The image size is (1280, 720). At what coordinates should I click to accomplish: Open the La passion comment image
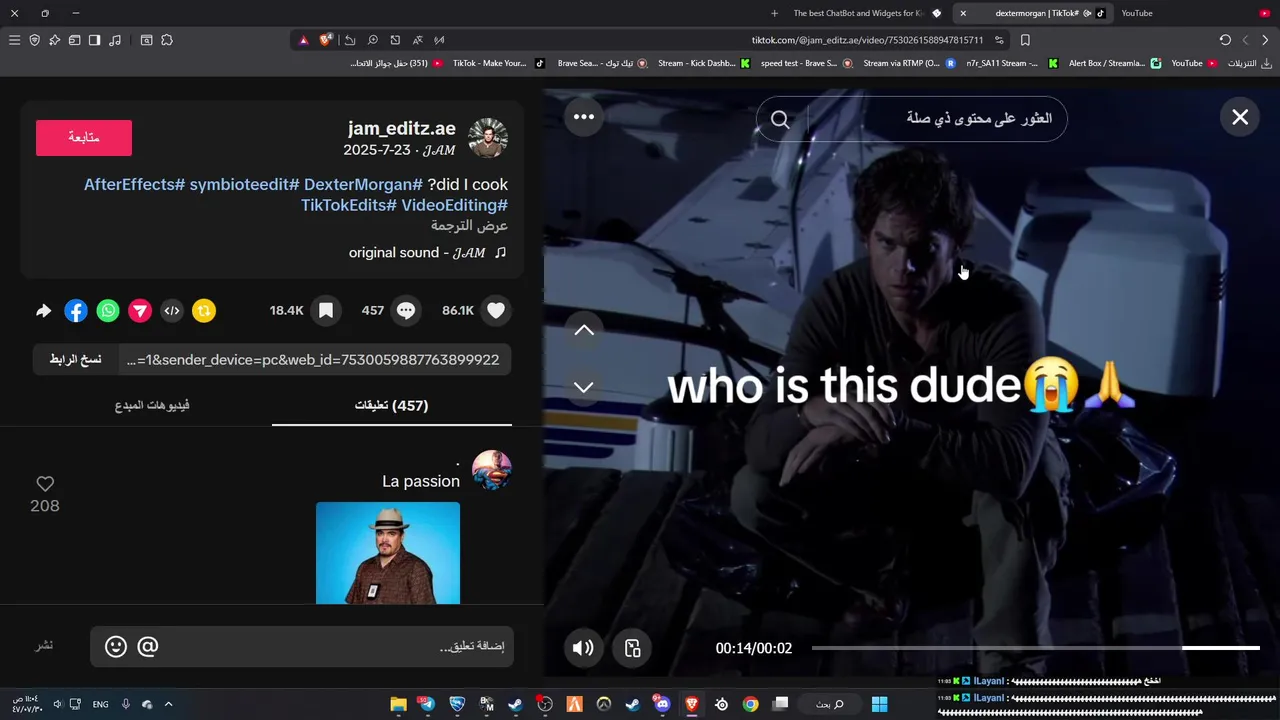(x=388, y=553)
